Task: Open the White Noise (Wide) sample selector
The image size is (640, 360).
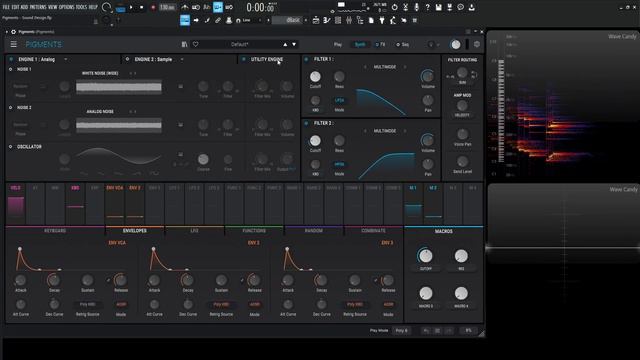Action: (100, 73)
